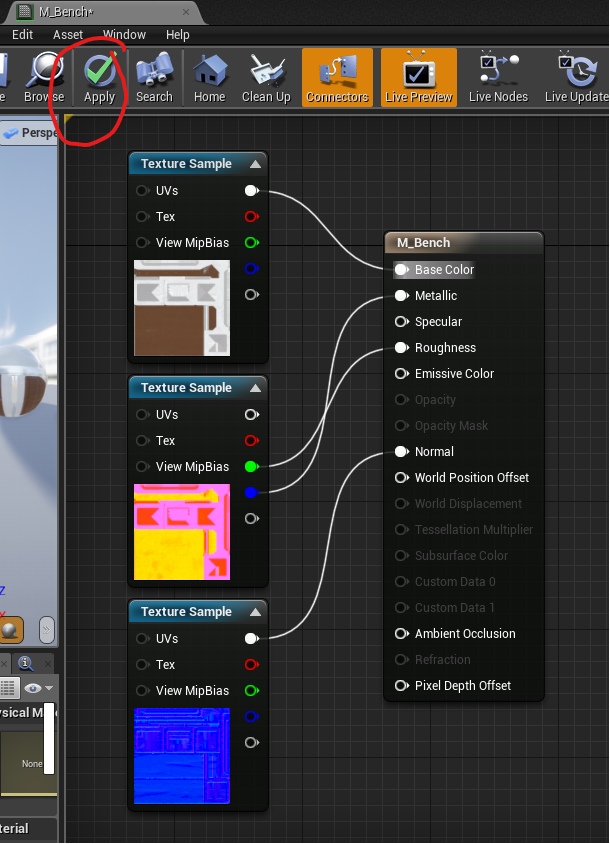Click the blue normal map texture thumbnail
The width and height of the screenshot is (610, 844).
pos(182,756)
